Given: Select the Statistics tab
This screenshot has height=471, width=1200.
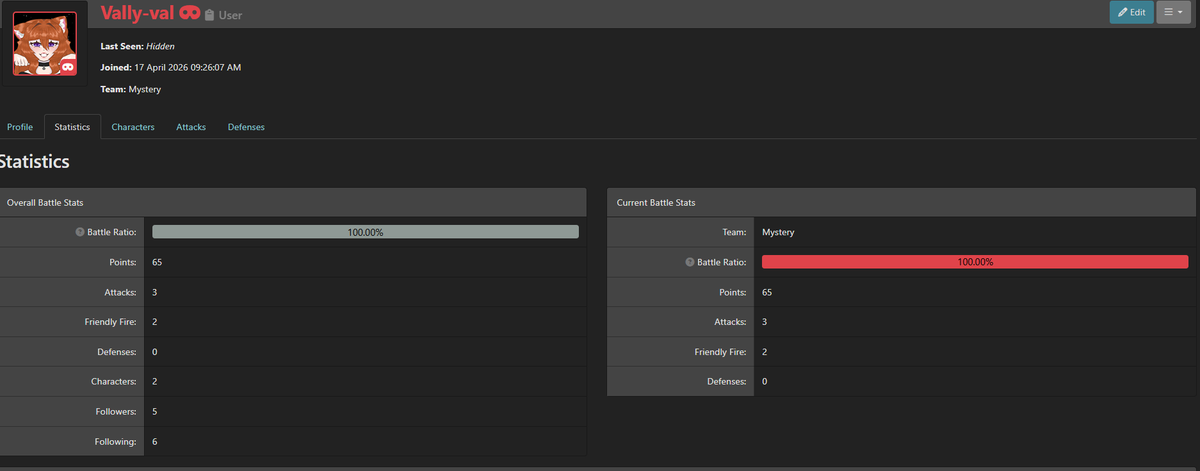Looking at the screenshot, I should [72, 127].
